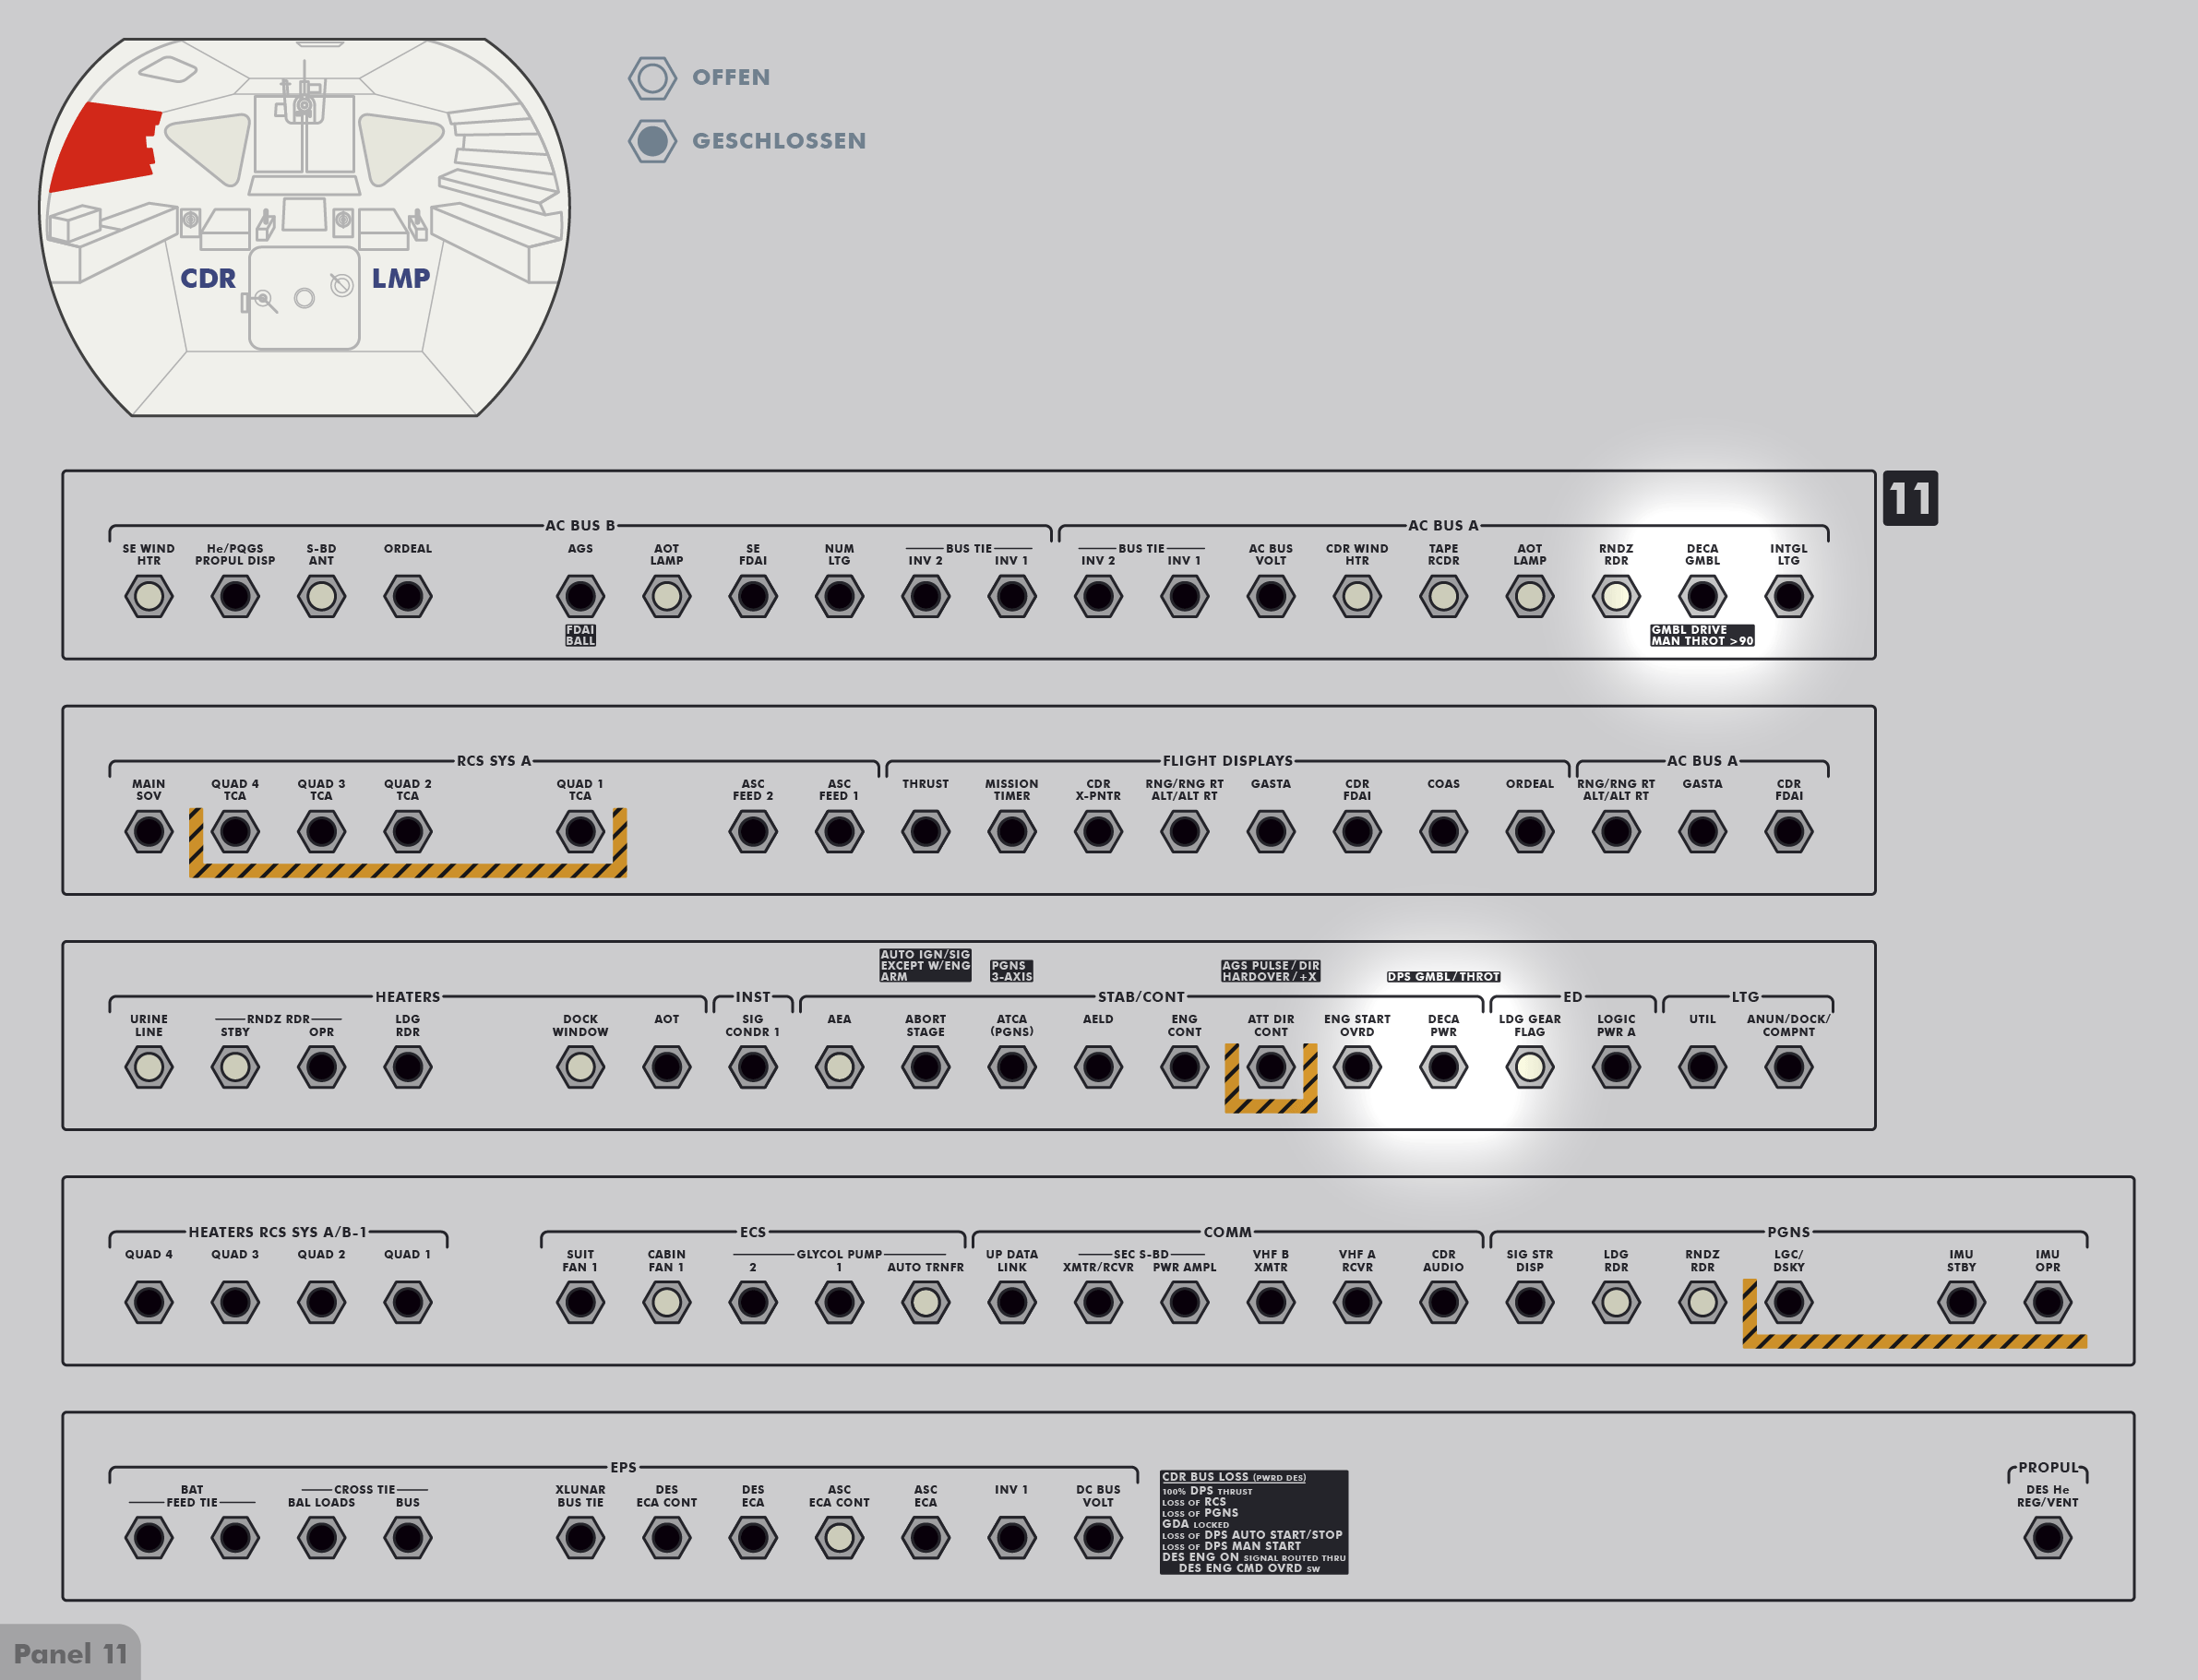The image size is (2198, 1680).
Task: Toggle the LDG GEAR FLAG breaker
Action: [1529, 1067]
